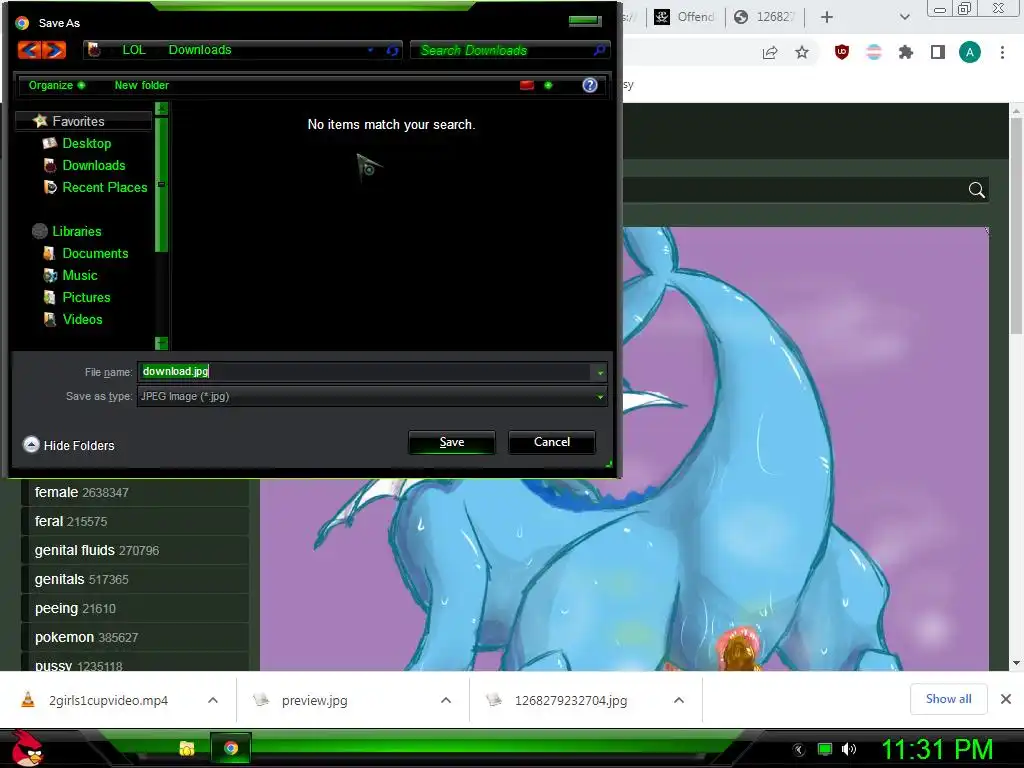Click New folder in the toolbar

[x=142, y=85]
